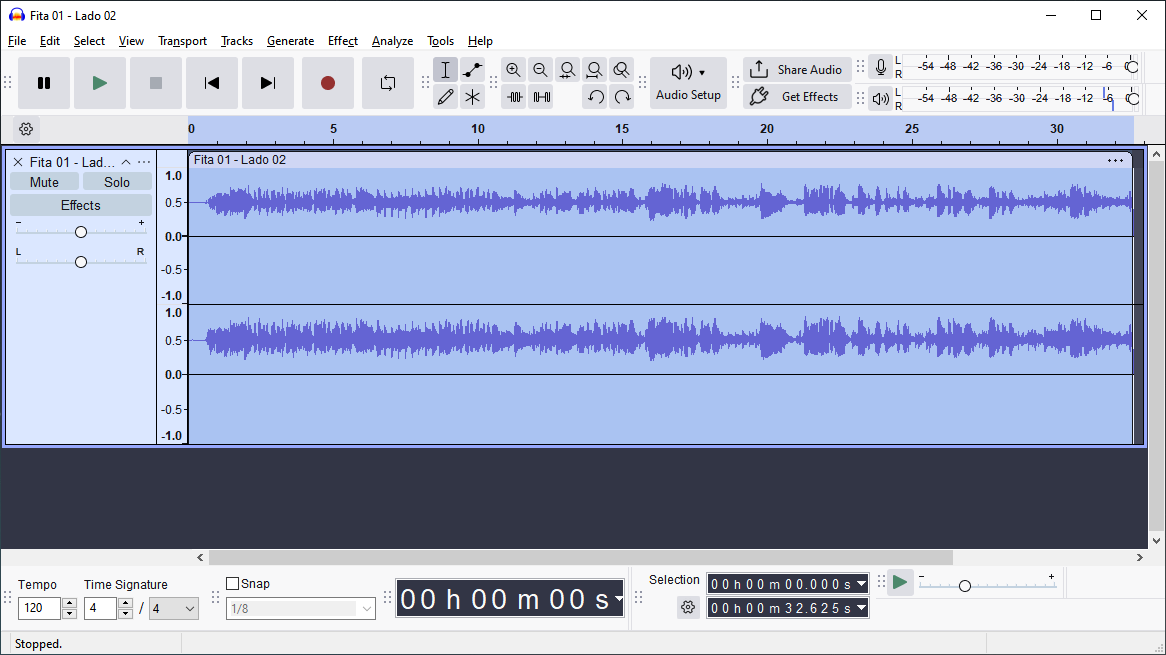This screenshot has width=1166, height=655.
Task: Click the Get Effects button
Action: click(x=797, y=97)
